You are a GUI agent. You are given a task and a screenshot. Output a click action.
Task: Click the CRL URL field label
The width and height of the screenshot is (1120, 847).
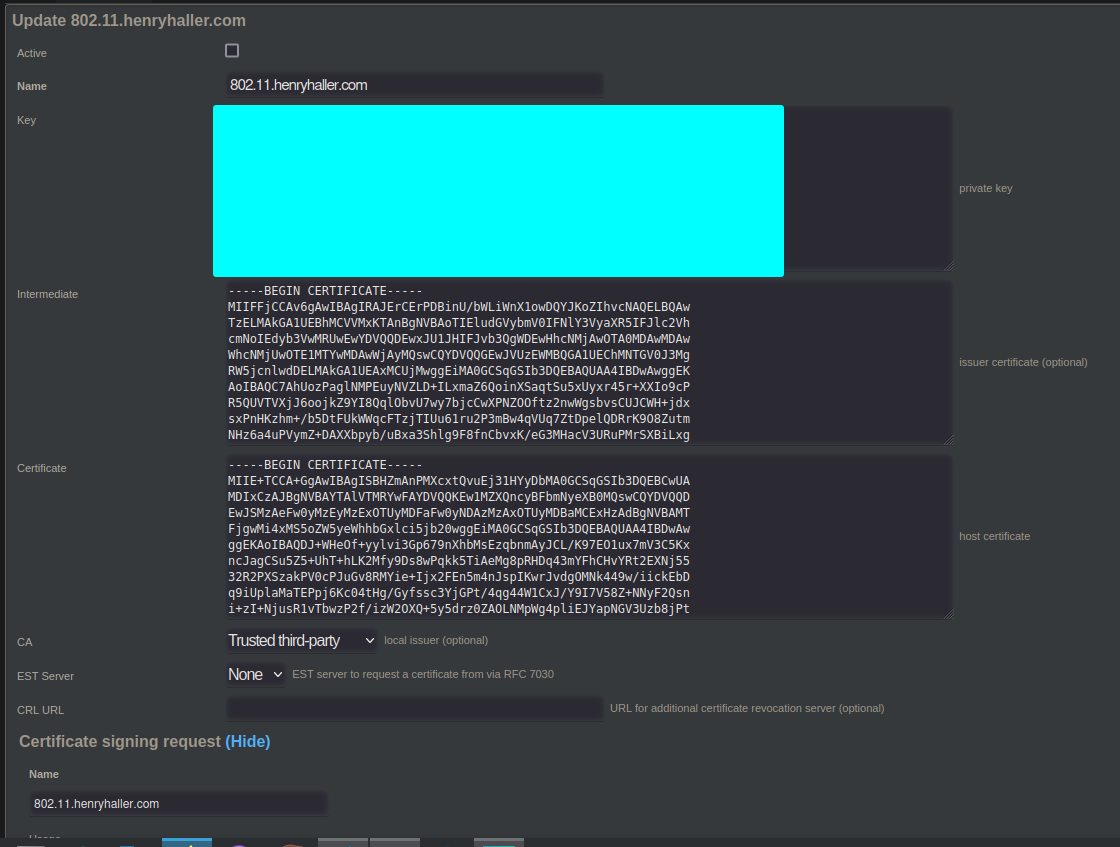(x=40, y=710)
